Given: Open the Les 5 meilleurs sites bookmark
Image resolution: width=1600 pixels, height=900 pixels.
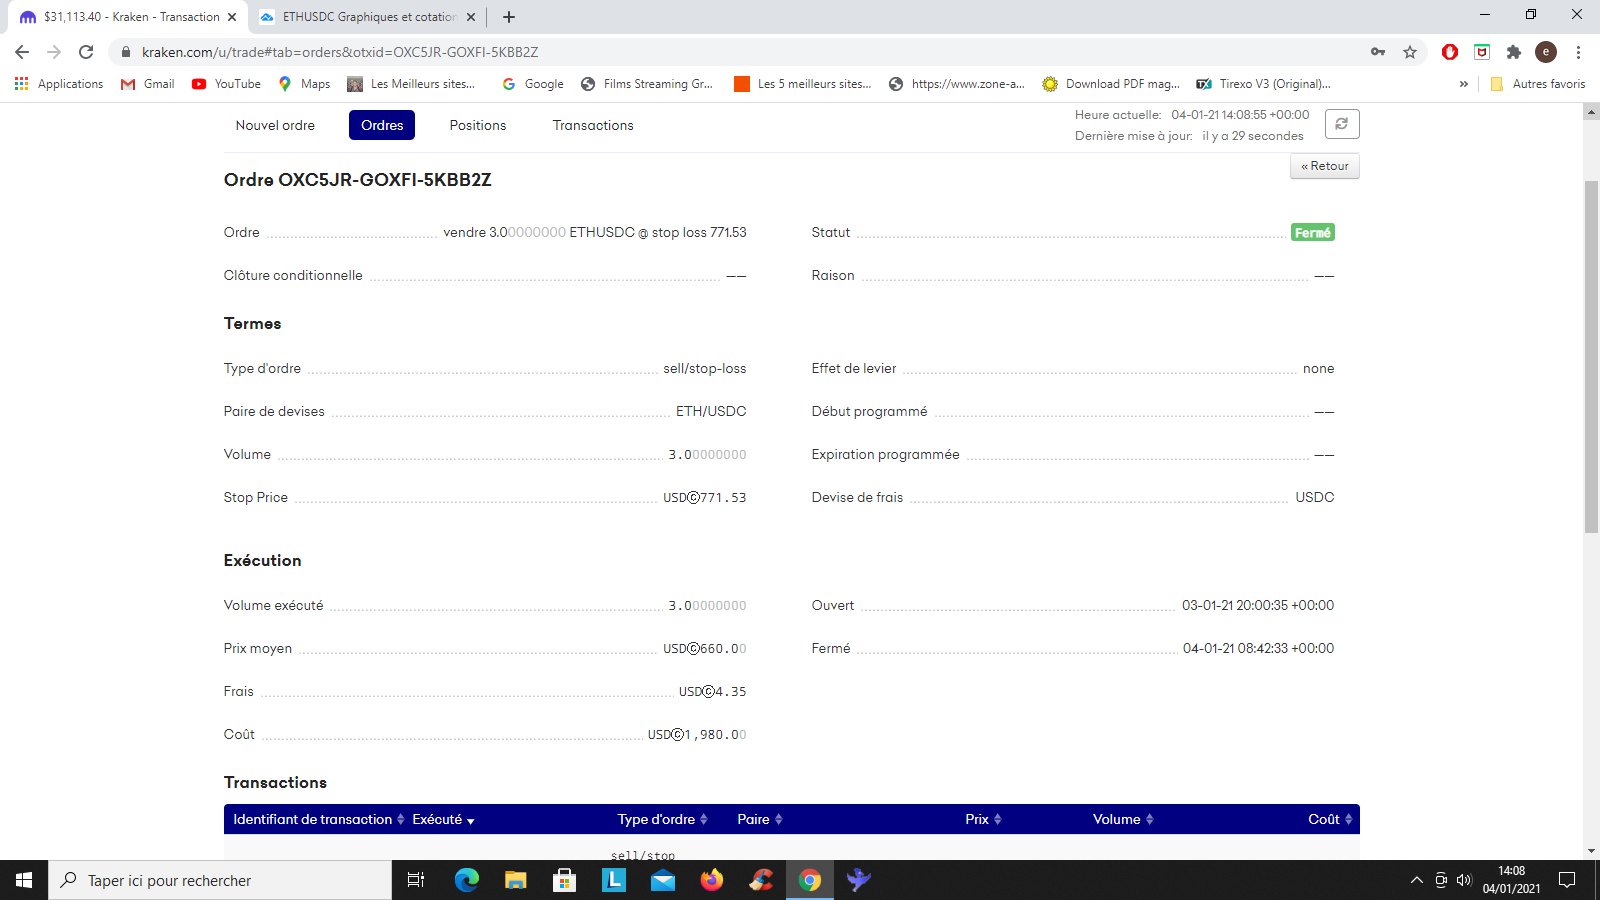Looking at the screenshot, I should pyautogui.click(x=803, y=84).
